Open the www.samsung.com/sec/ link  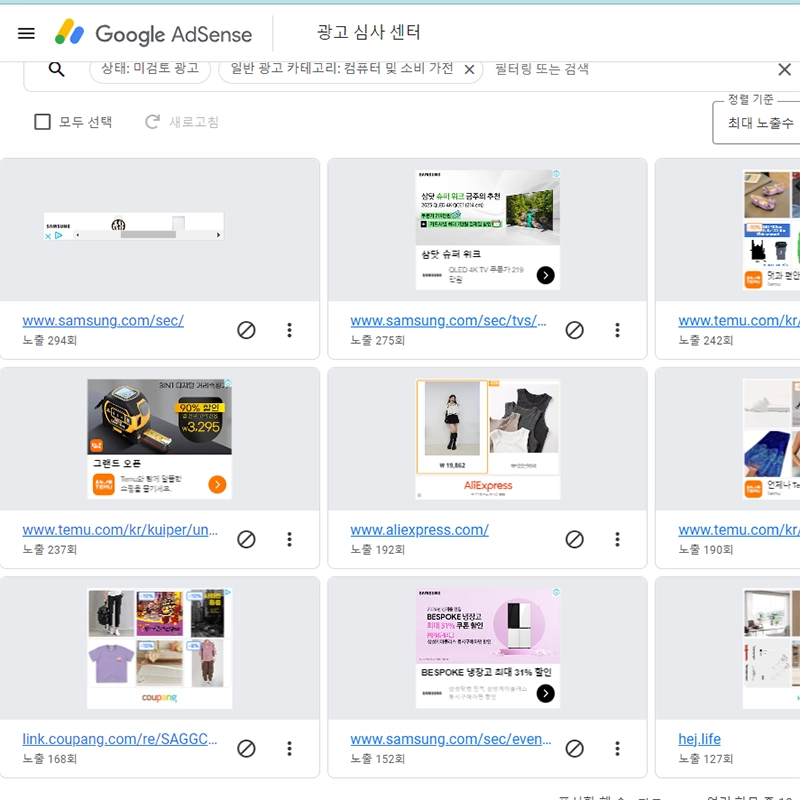pos(103,320)
